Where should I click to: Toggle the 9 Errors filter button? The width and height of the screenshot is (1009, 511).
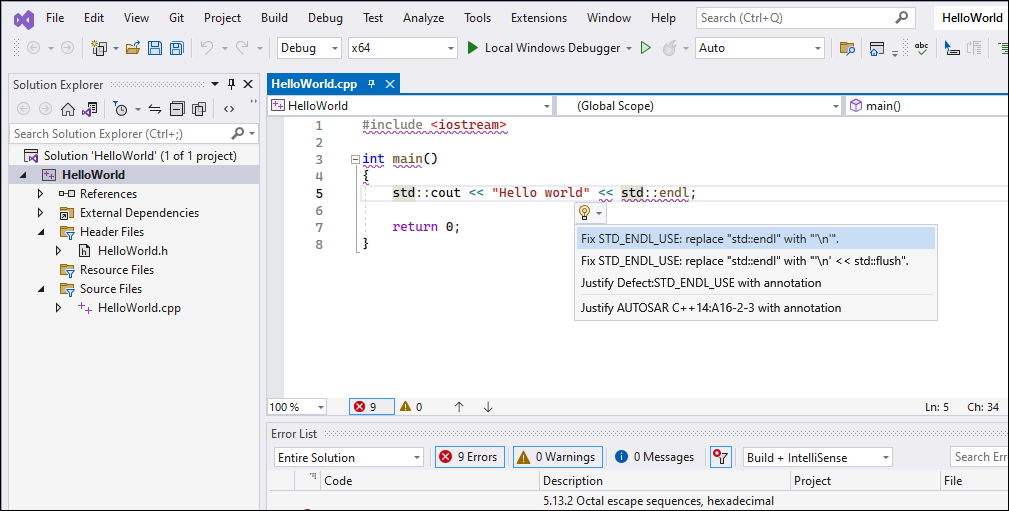pos(470,457)
